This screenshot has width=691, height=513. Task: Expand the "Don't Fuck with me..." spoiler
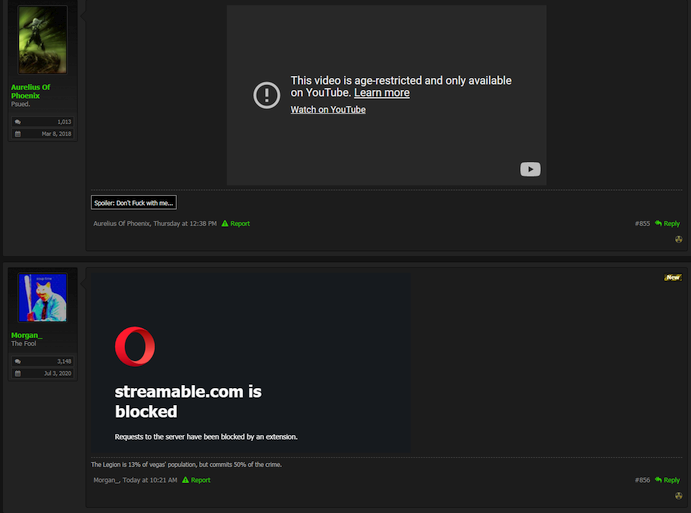[x=134, y=203]
